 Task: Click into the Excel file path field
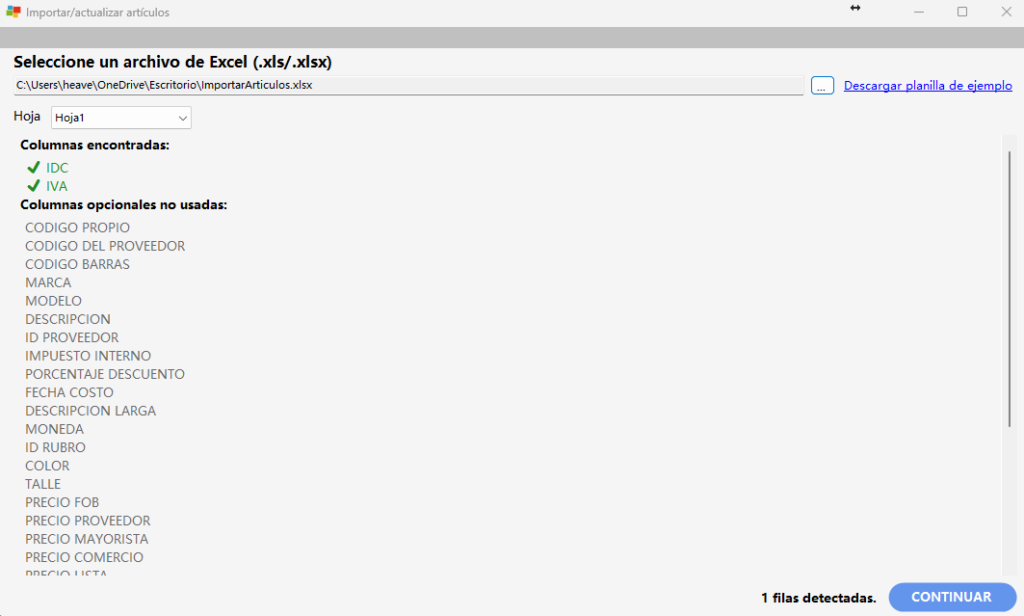(x=408, y=86)
